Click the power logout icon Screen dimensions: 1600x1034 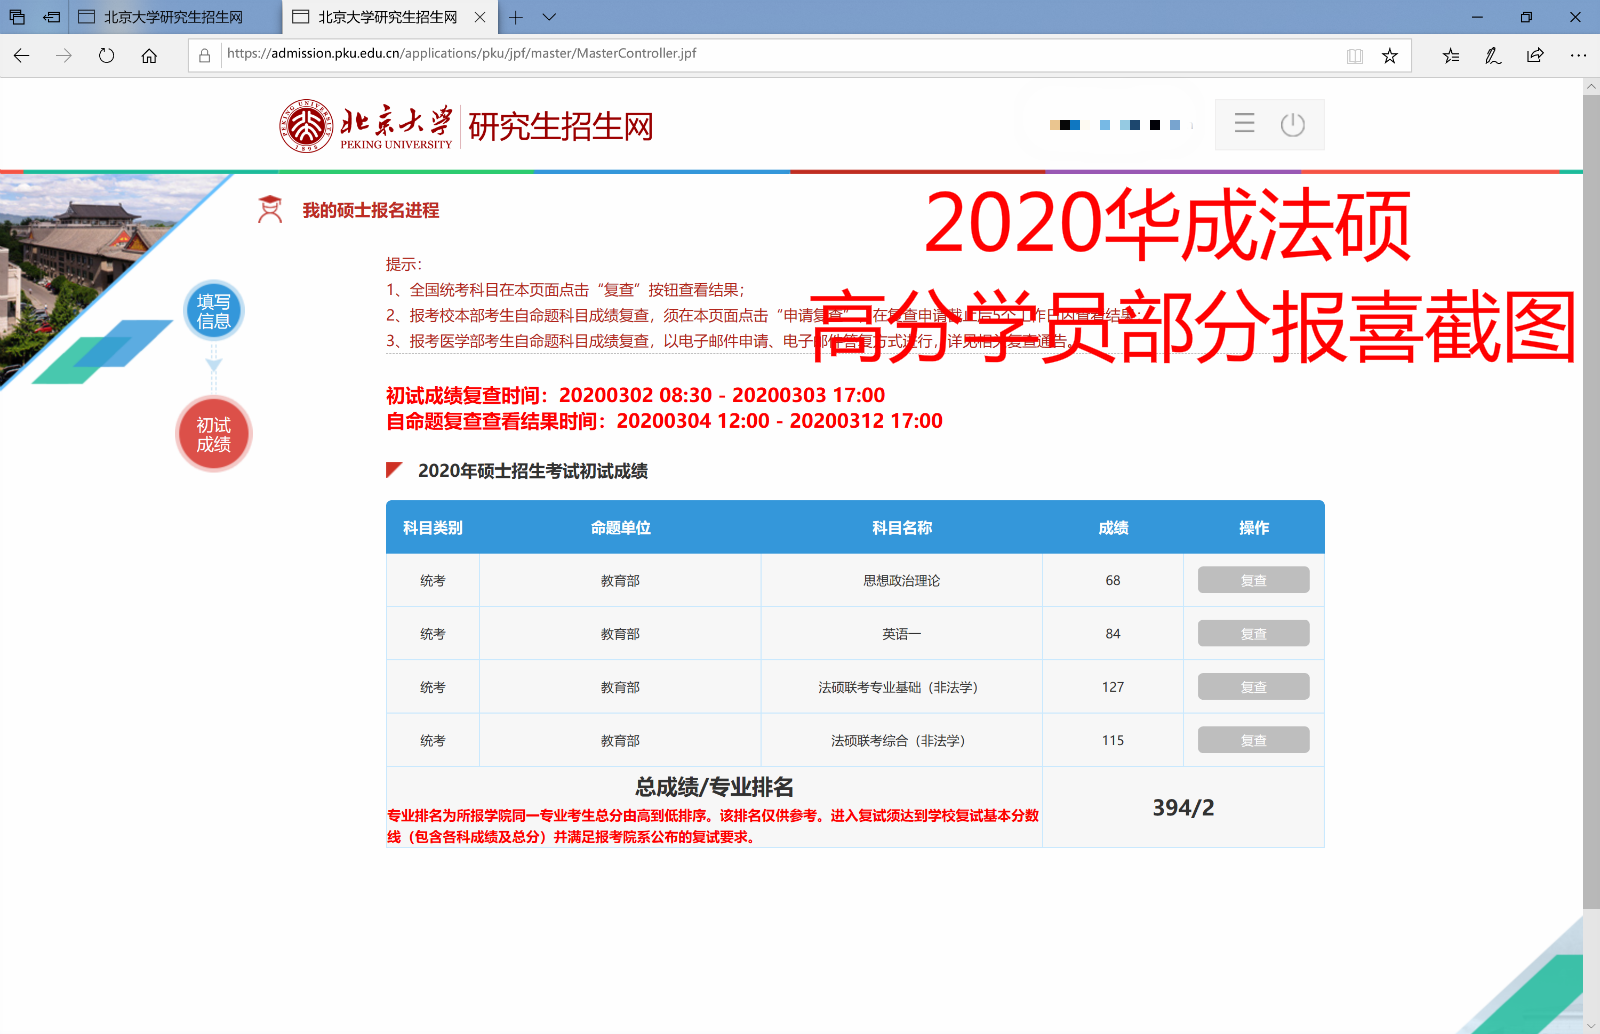pos(1293,124)
